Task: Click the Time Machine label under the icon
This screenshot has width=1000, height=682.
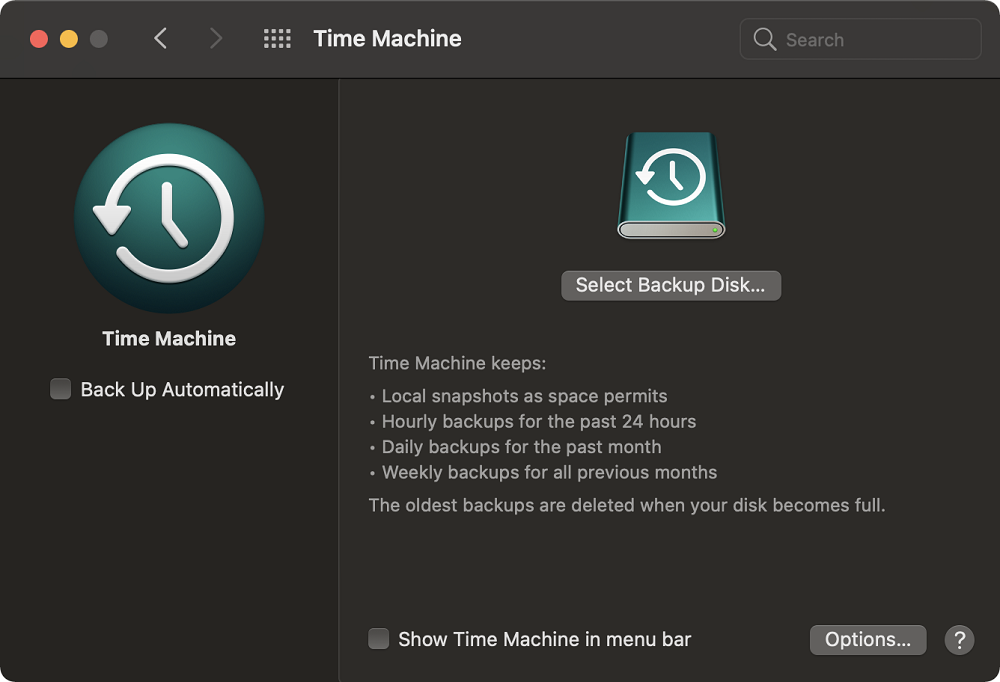Action: (x=169, y=338)
